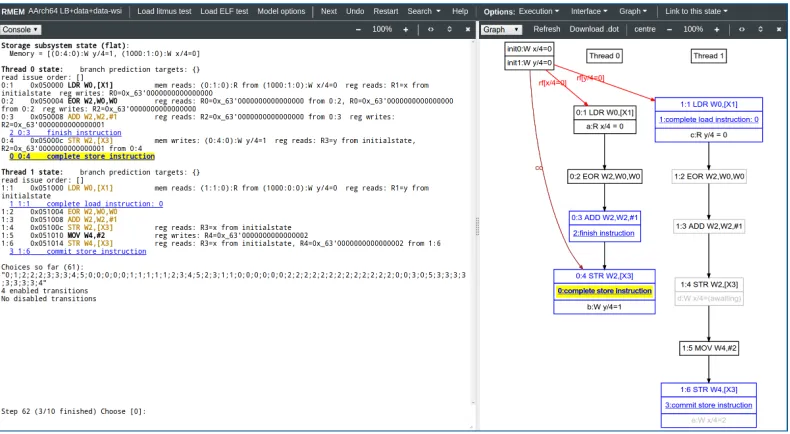Click graph link '1:complete load instruction: 0'
This screenshot has width=790, height=434.
(709, 119)
